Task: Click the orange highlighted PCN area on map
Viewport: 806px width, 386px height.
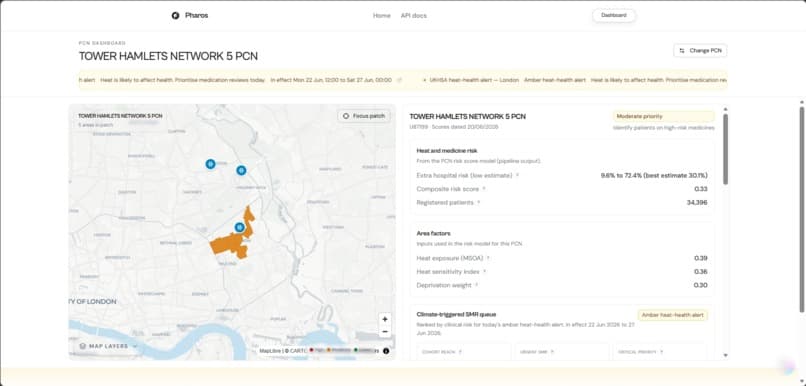Action: point(231,244)
